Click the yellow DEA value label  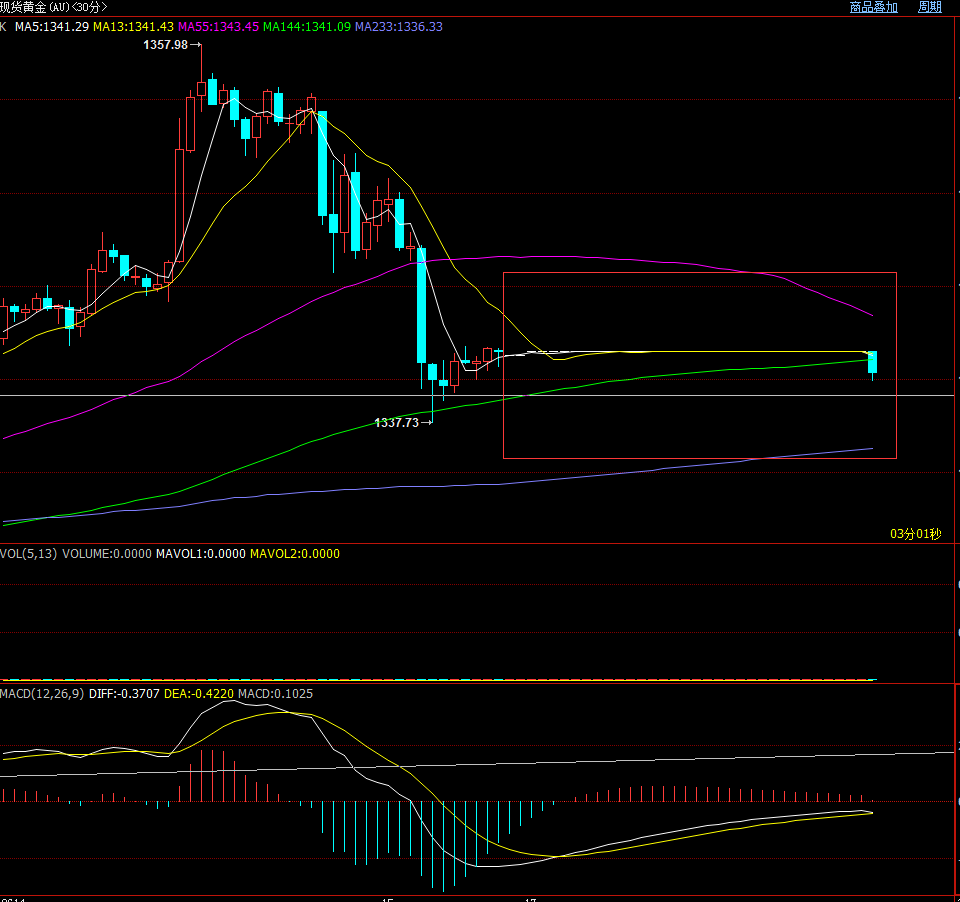click(199, 694)
